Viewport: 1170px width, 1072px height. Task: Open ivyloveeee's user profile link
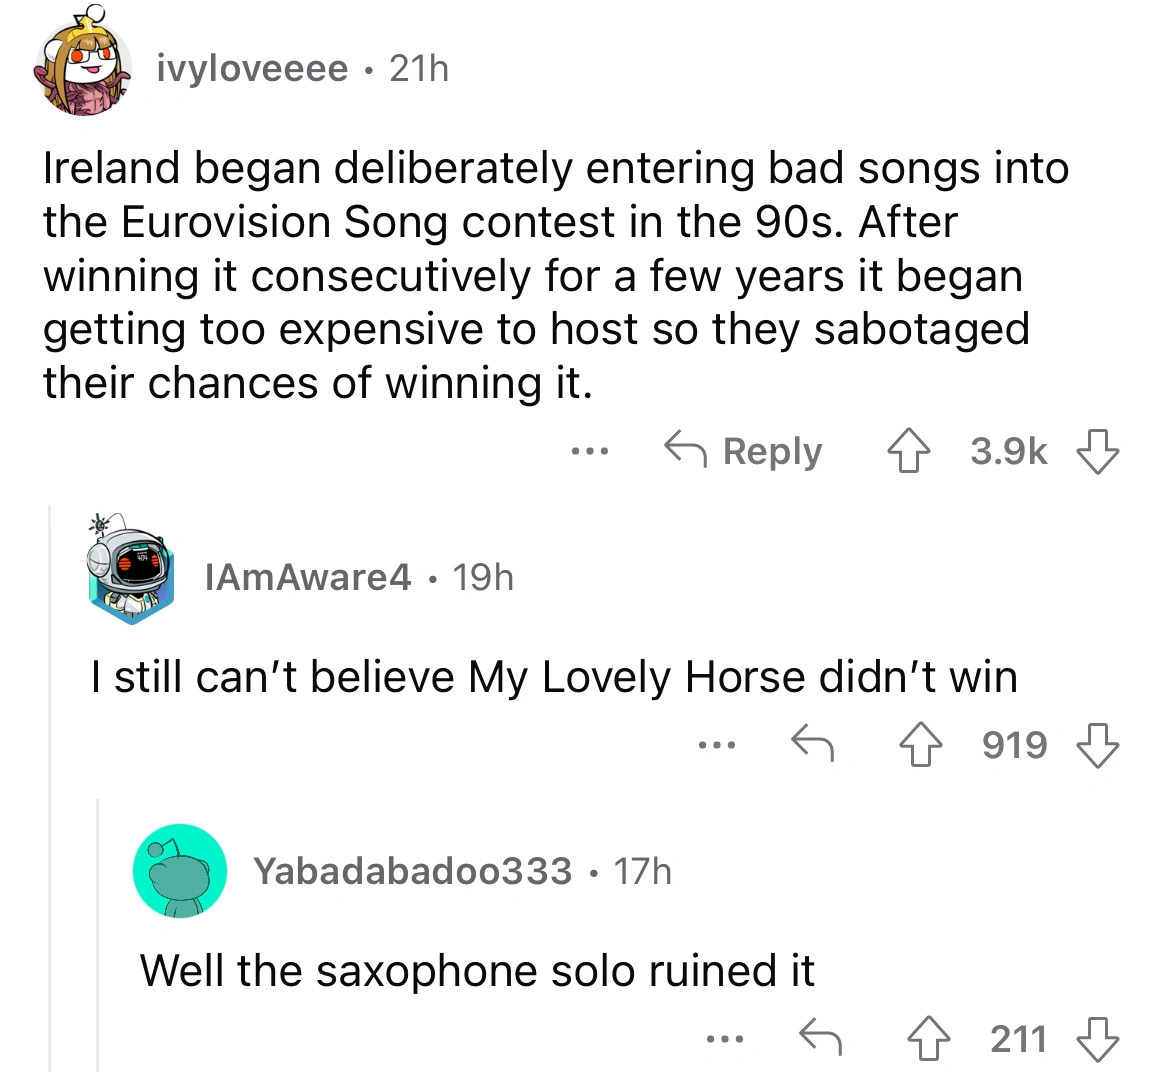point(253,68)
